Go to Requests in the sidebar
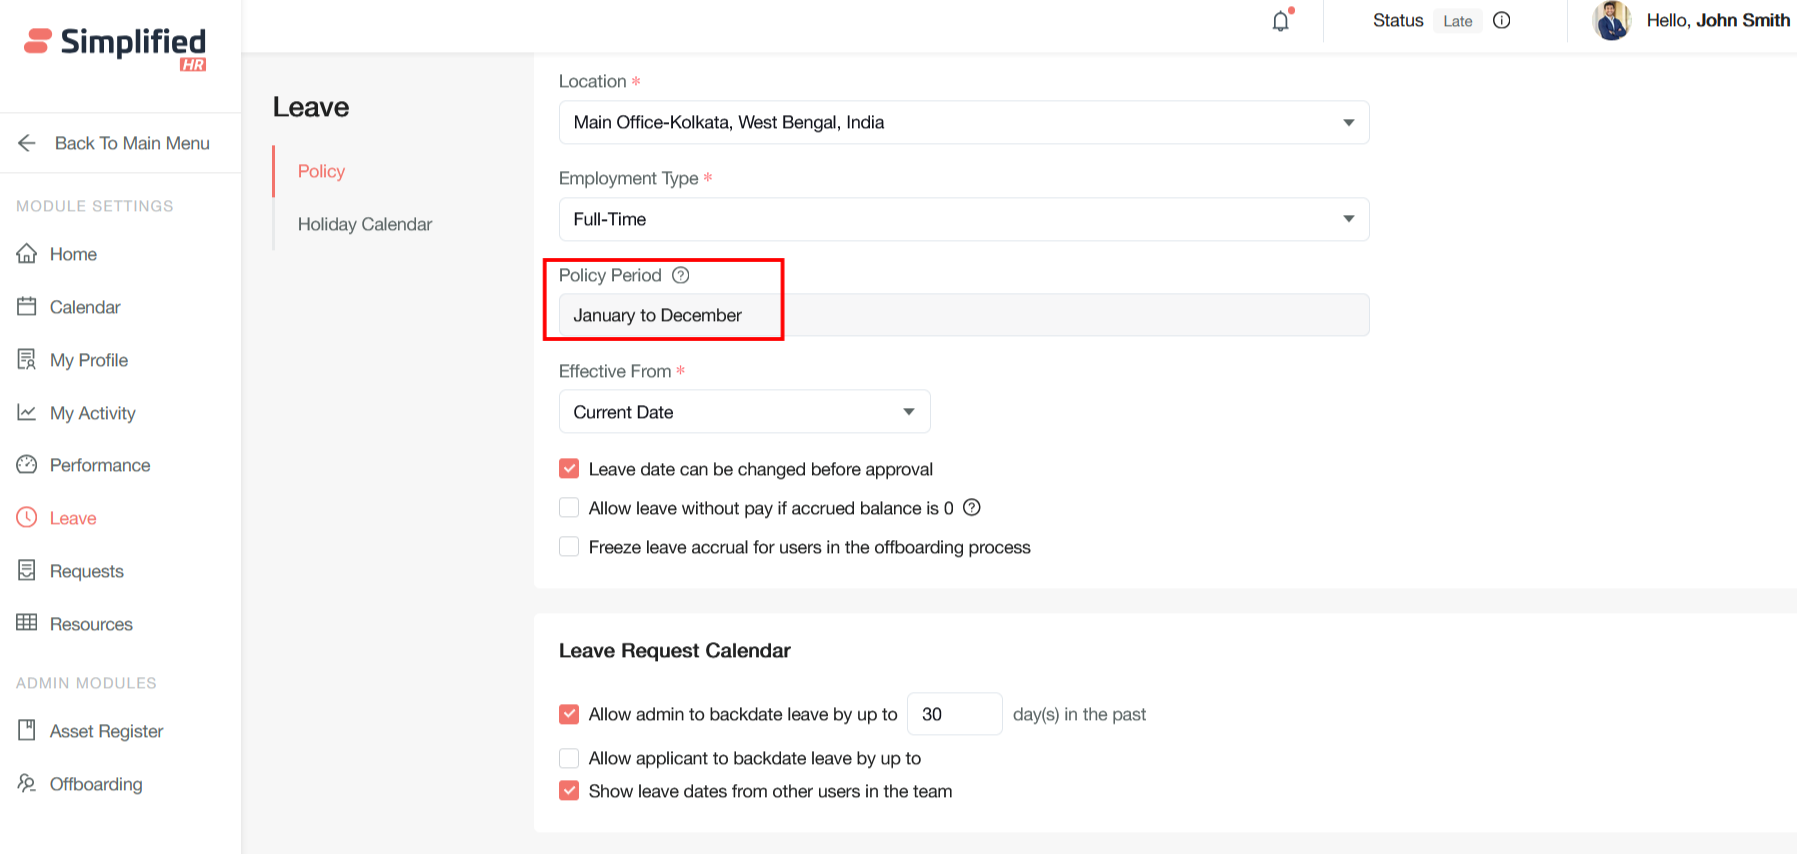This screenshot has height=854, width=1797. coord(87,571)
